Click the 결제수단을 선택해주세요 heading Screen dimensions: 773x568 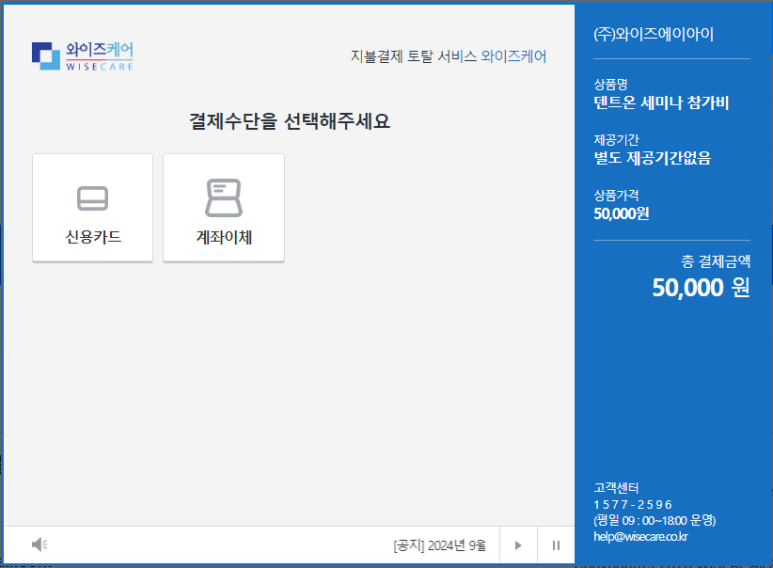click(290, 121)
